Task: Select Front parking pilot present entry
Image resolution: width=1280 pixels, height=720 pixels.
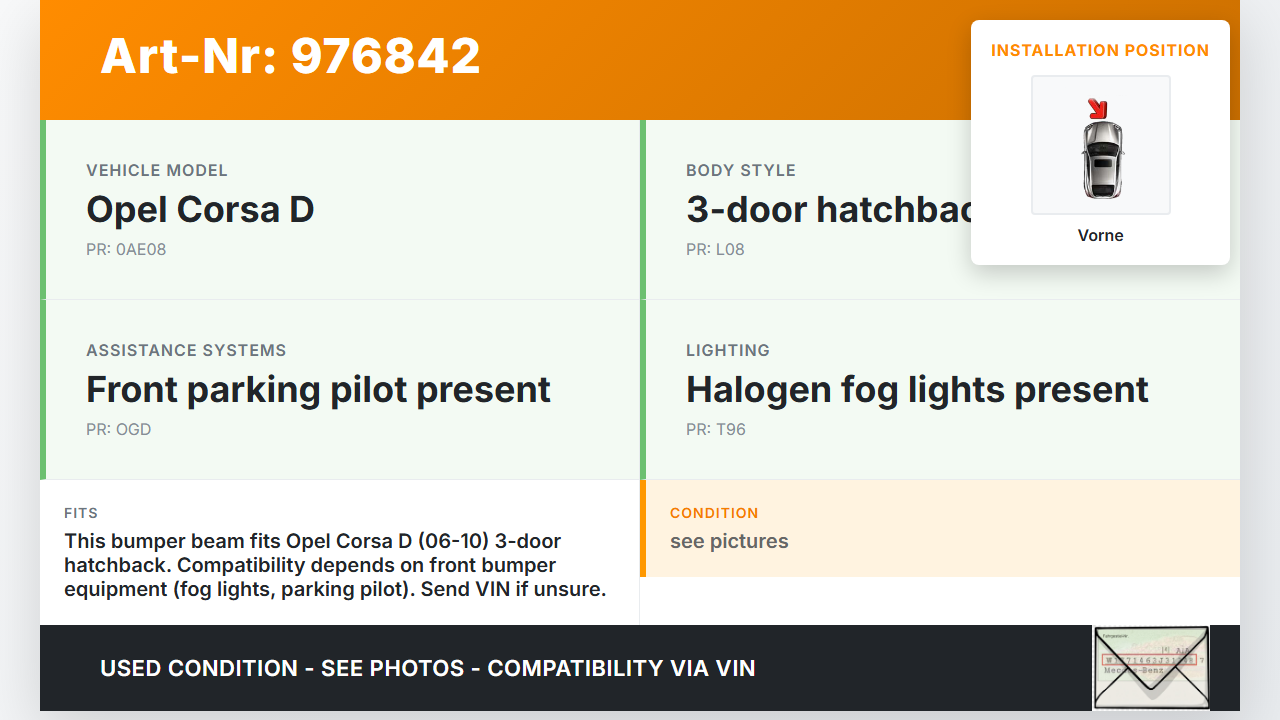Action: click(x=318, y=390)
